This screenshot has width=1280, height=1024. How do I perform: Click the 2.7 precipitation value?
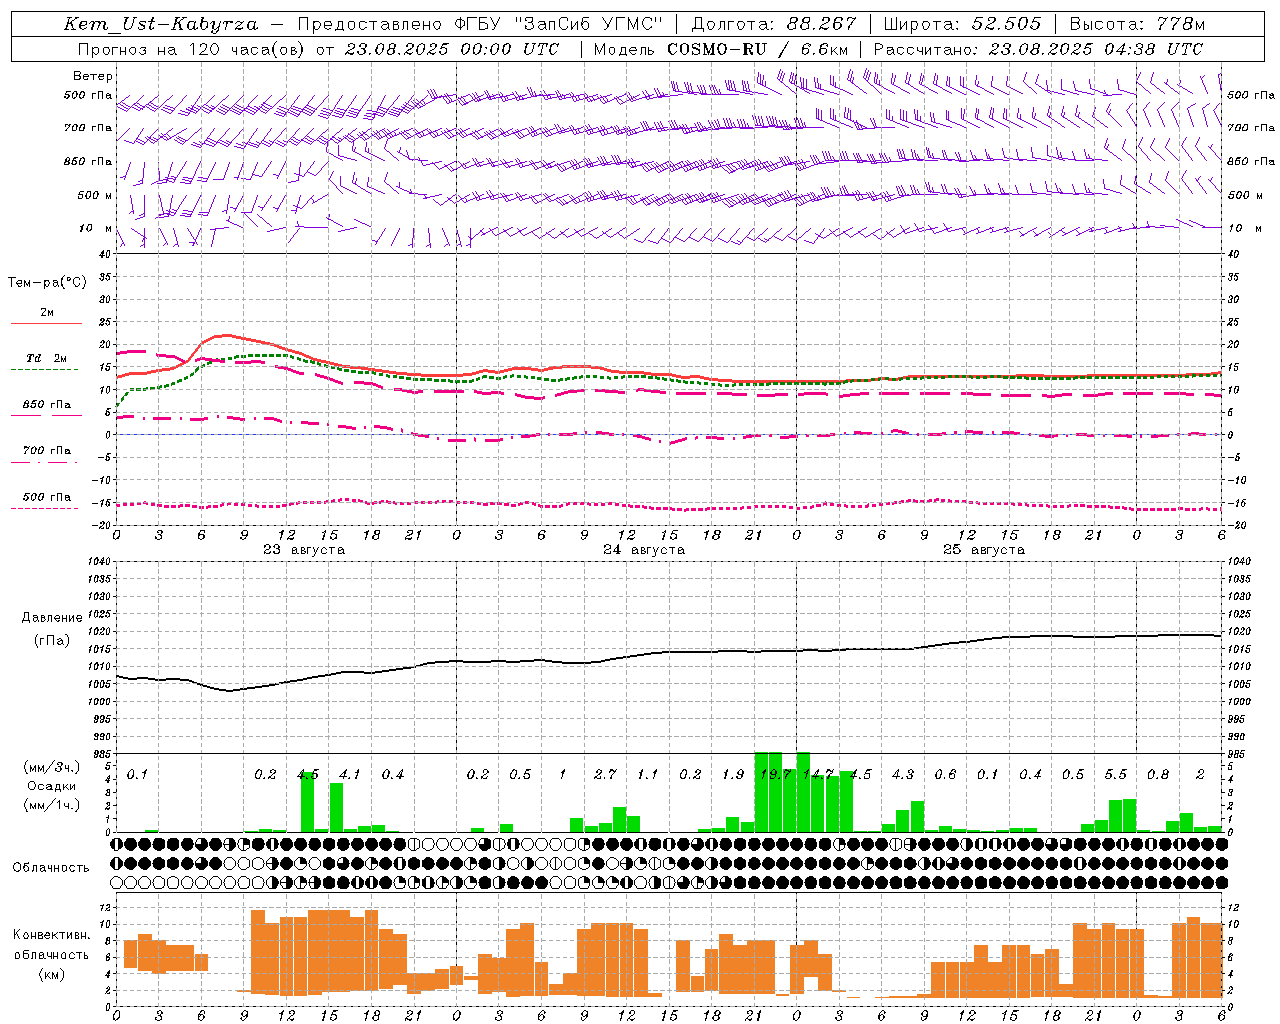605,774
